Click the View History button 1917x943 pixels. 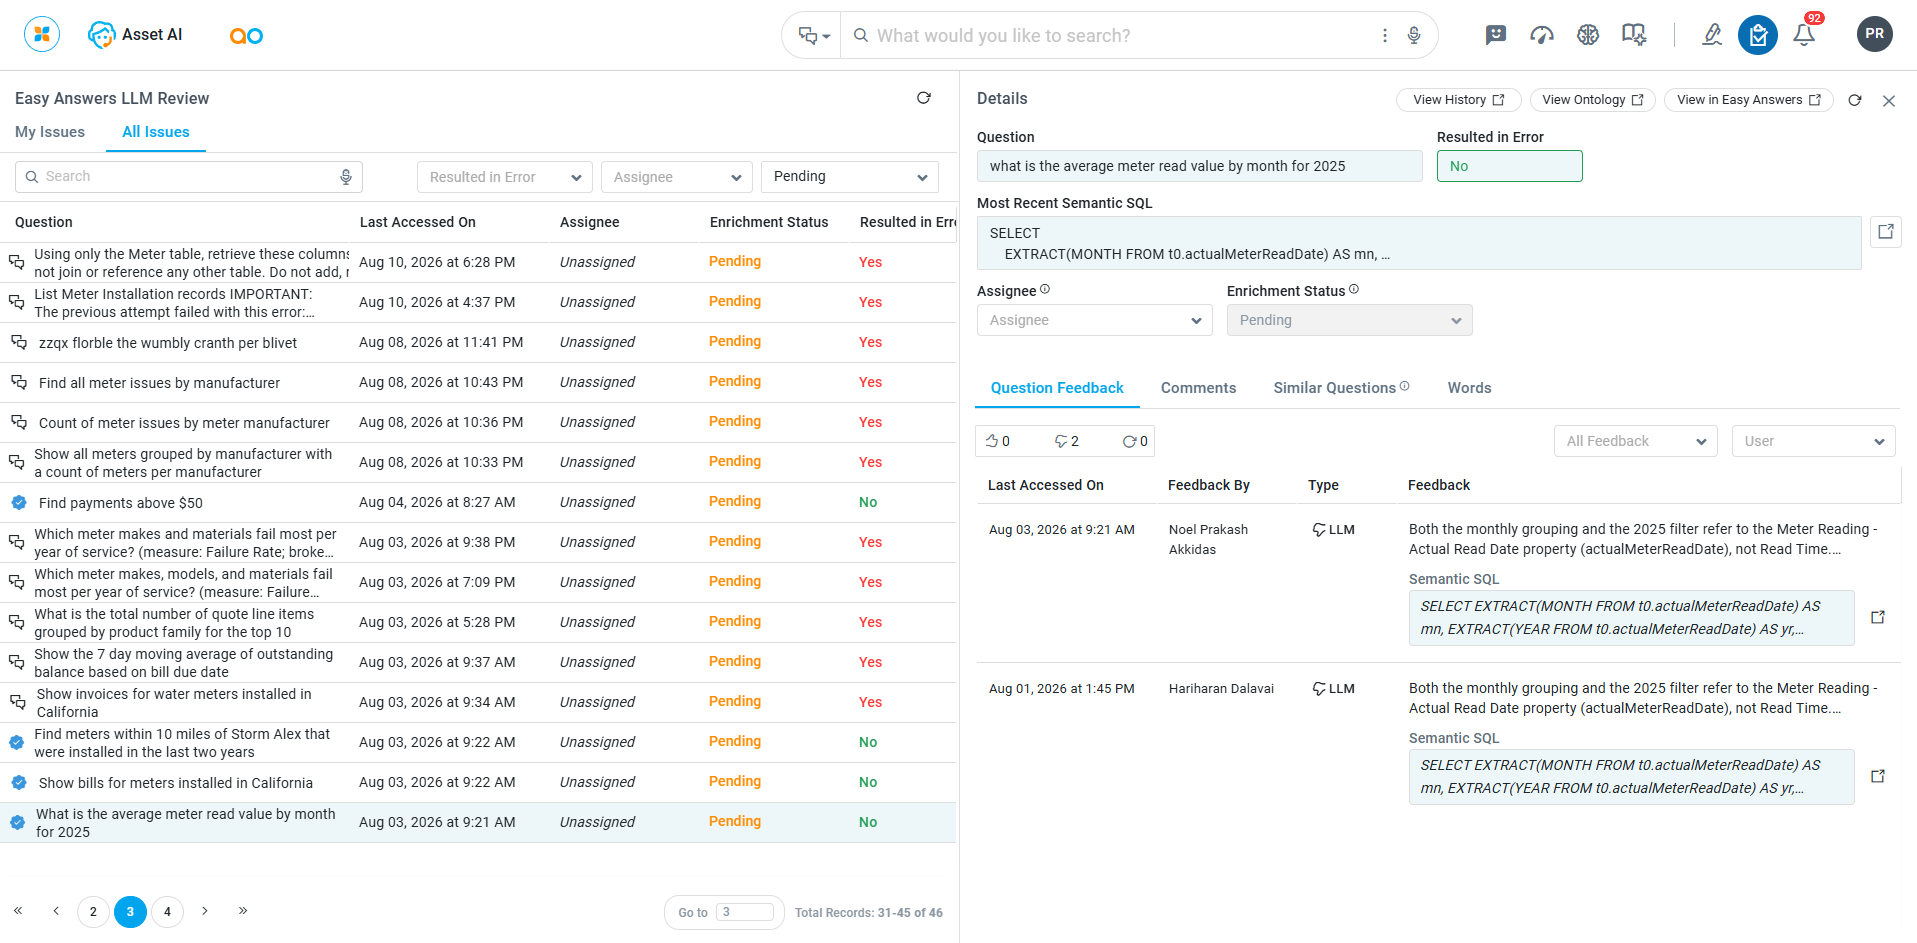[1458, 100]
